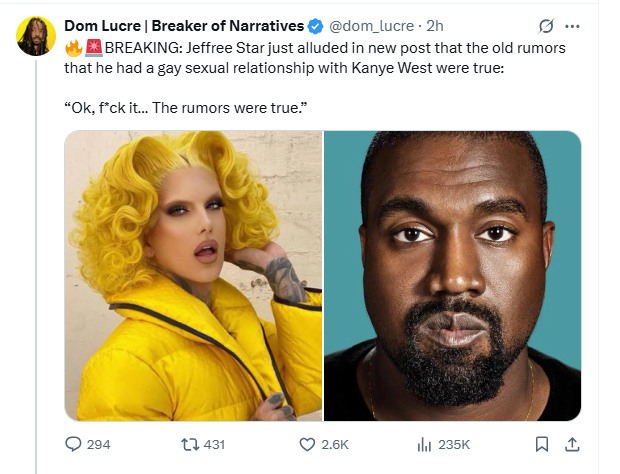Toggle the repost arrows icon

click(x=188, y=444)
